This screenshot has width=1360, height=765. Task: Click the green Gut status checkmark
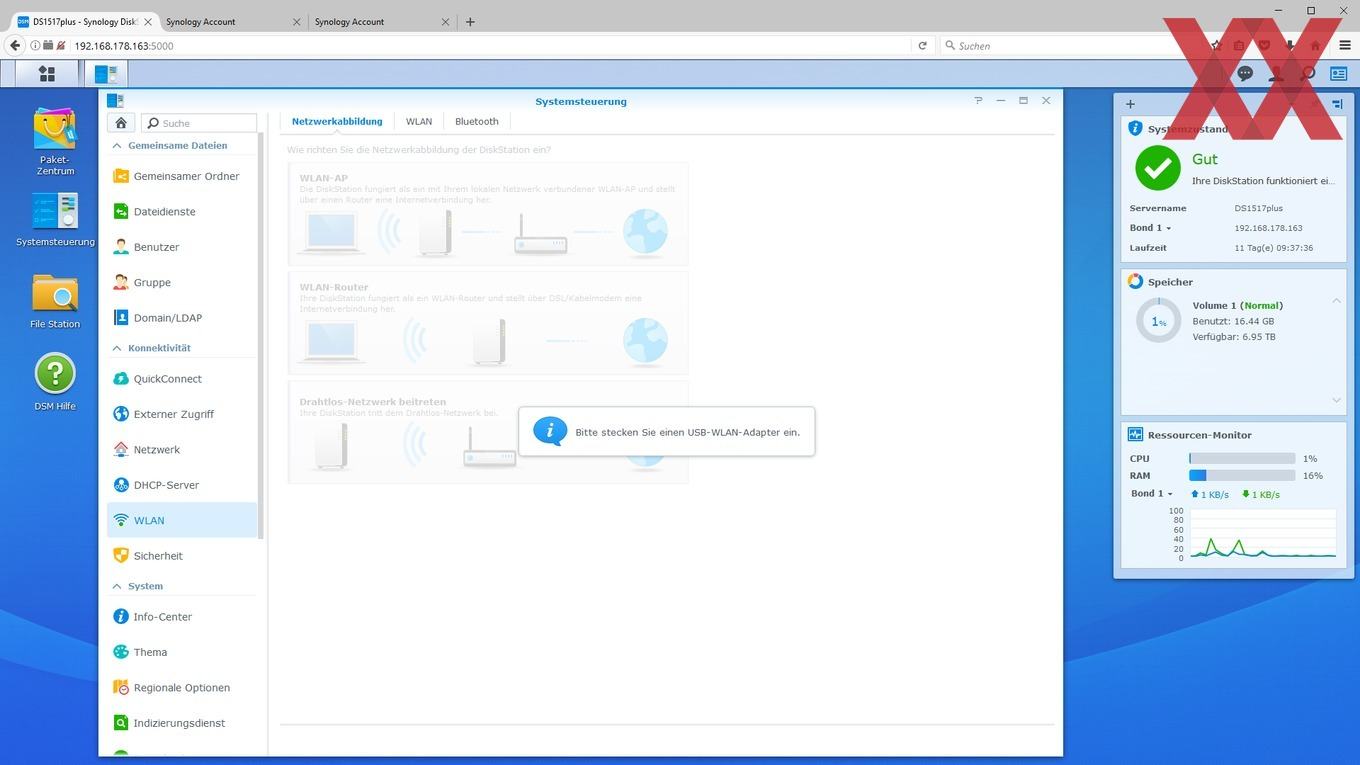pos(1158,168)
